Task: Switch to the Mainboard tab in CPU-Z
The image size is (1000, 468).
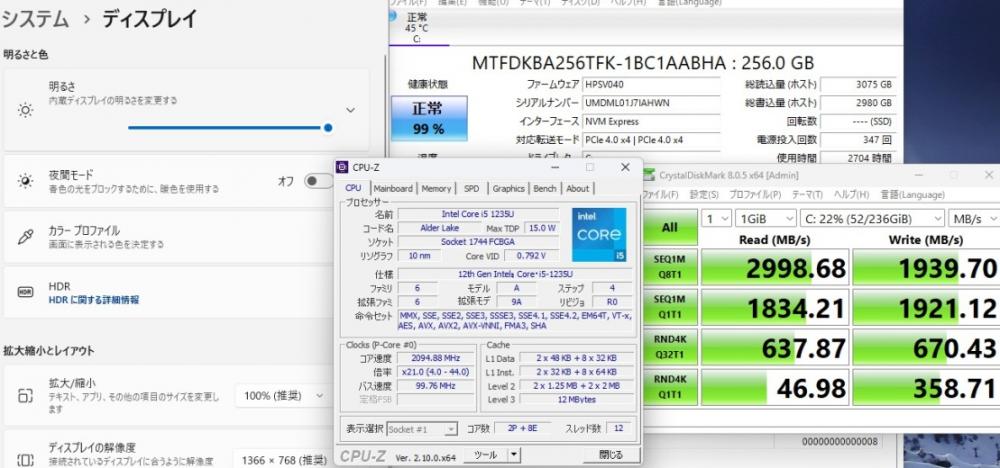Action: [392, 188]
